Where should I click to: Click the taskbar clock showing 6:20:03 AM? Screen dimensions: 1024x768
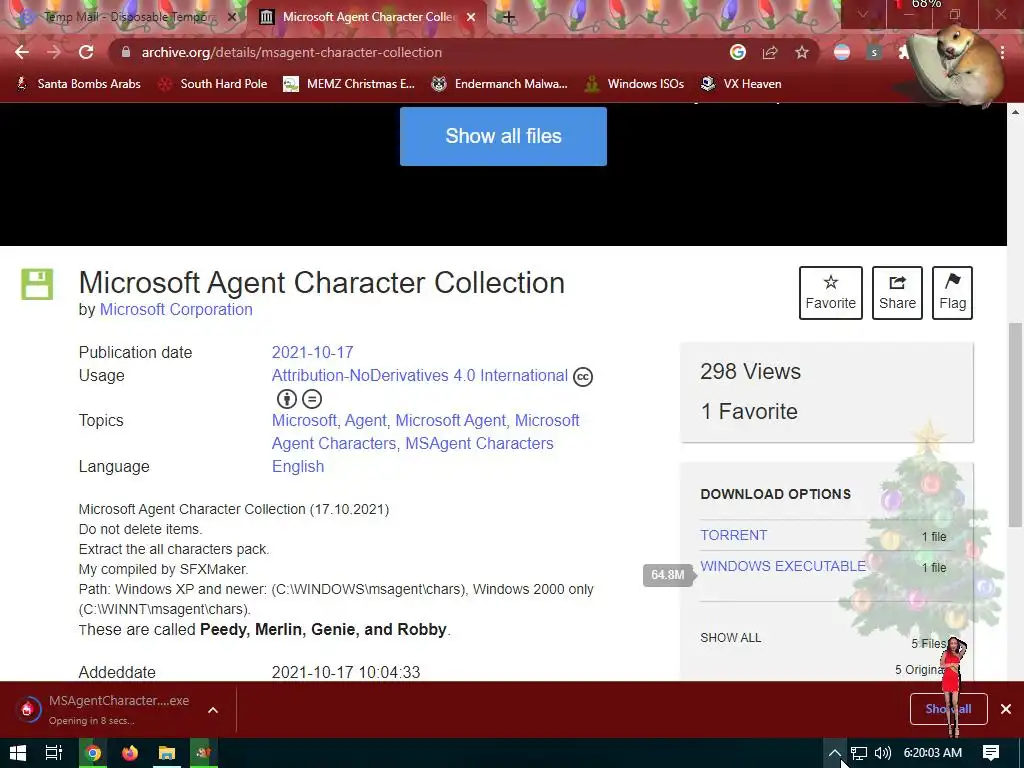click(933, 753)
